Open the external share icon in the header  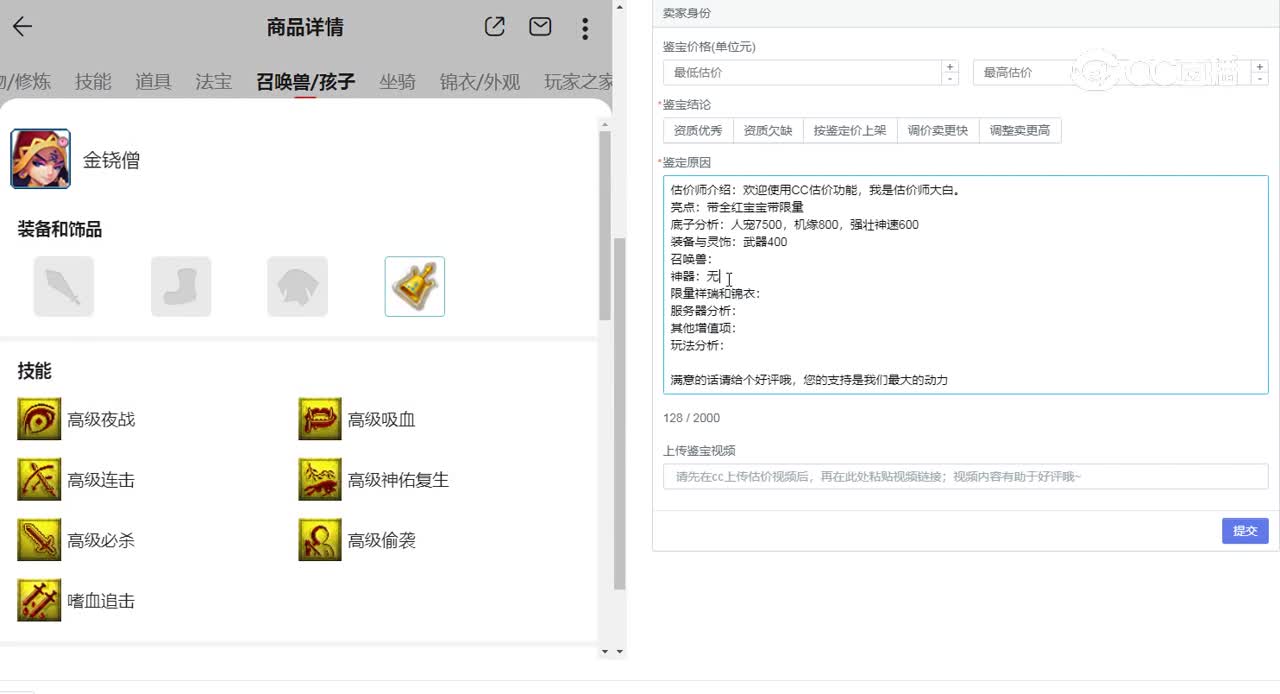pos(493,28)
